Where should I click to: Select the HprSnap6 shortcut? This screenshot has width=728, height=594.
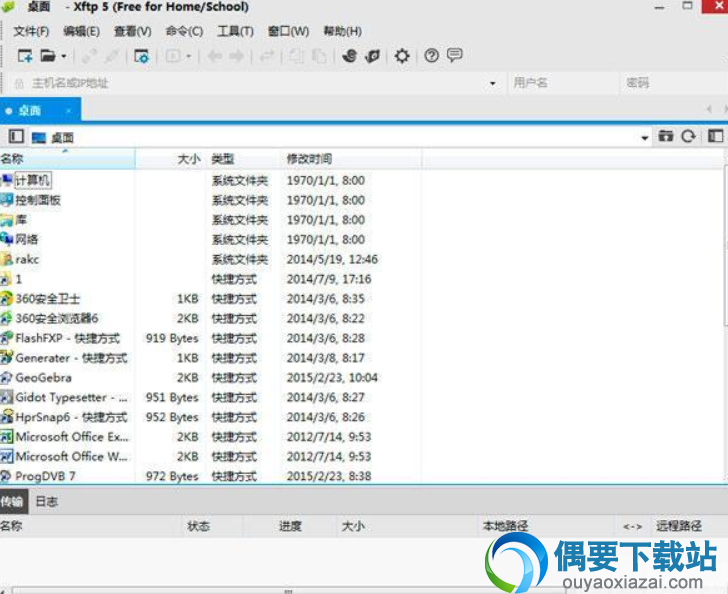71,417
